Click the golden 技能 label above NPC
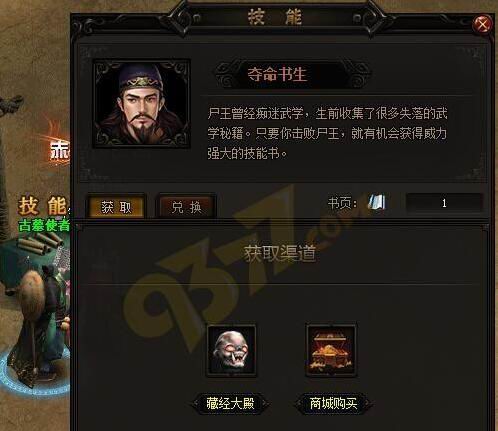Viewport: 498px width, 431px height. [x=43, y=206]
